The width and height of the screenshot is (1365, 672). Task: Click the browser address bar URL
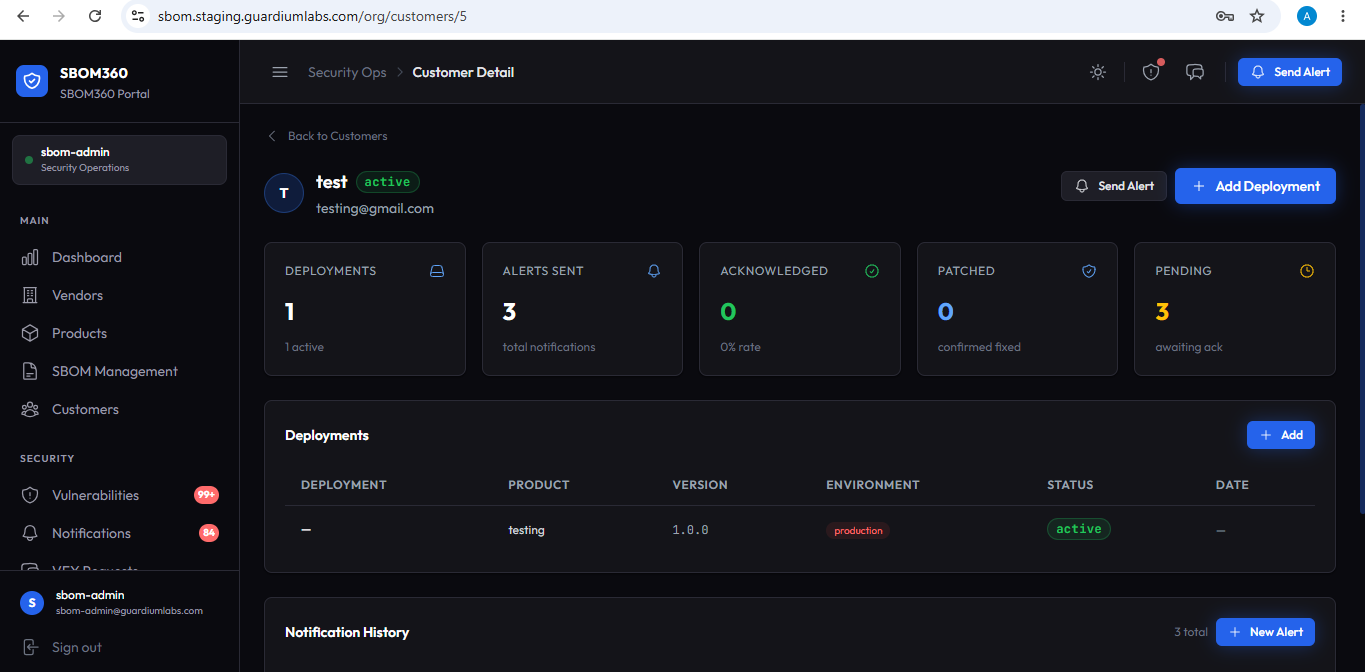pyautogui.click(x=312, y=16)
